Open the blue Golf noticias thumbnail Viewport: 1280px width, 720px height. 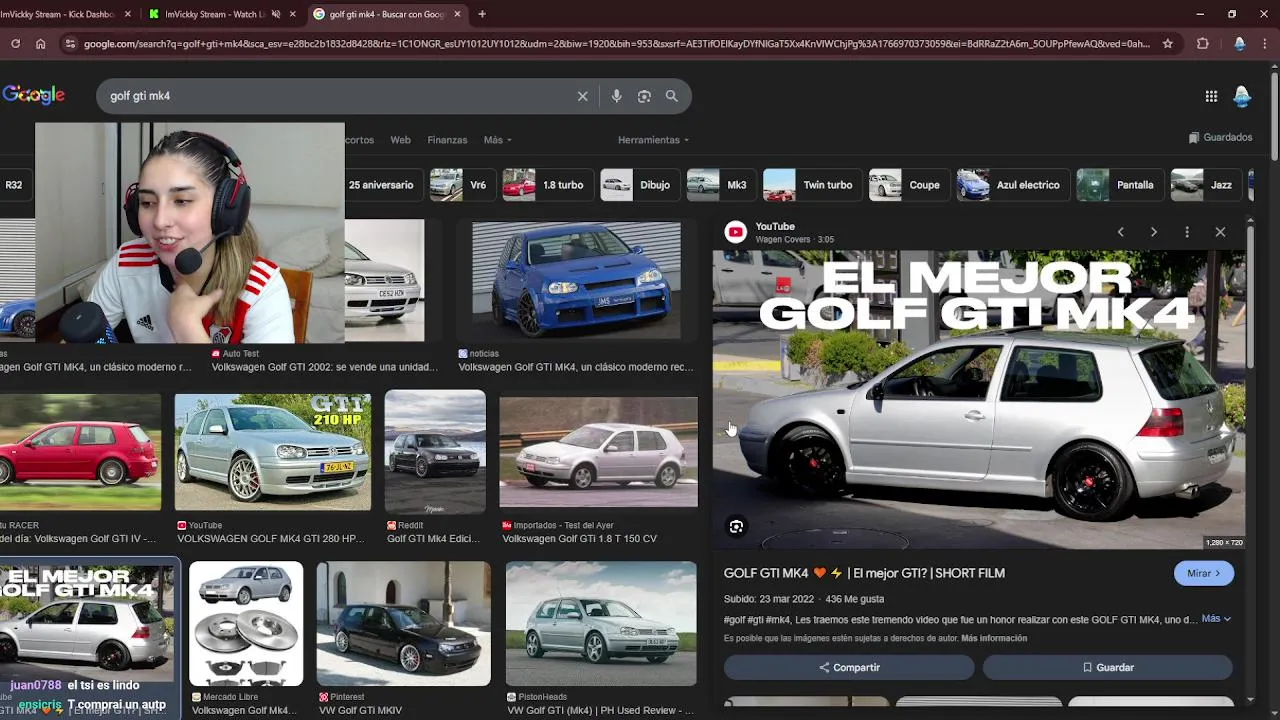tap(576, 281)
